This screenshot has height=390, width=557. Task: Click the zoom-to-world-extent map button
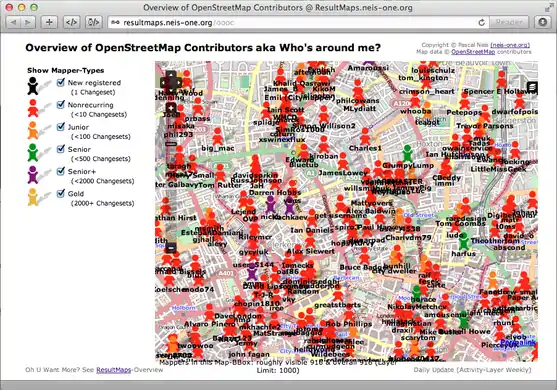[x=171, y=108]
